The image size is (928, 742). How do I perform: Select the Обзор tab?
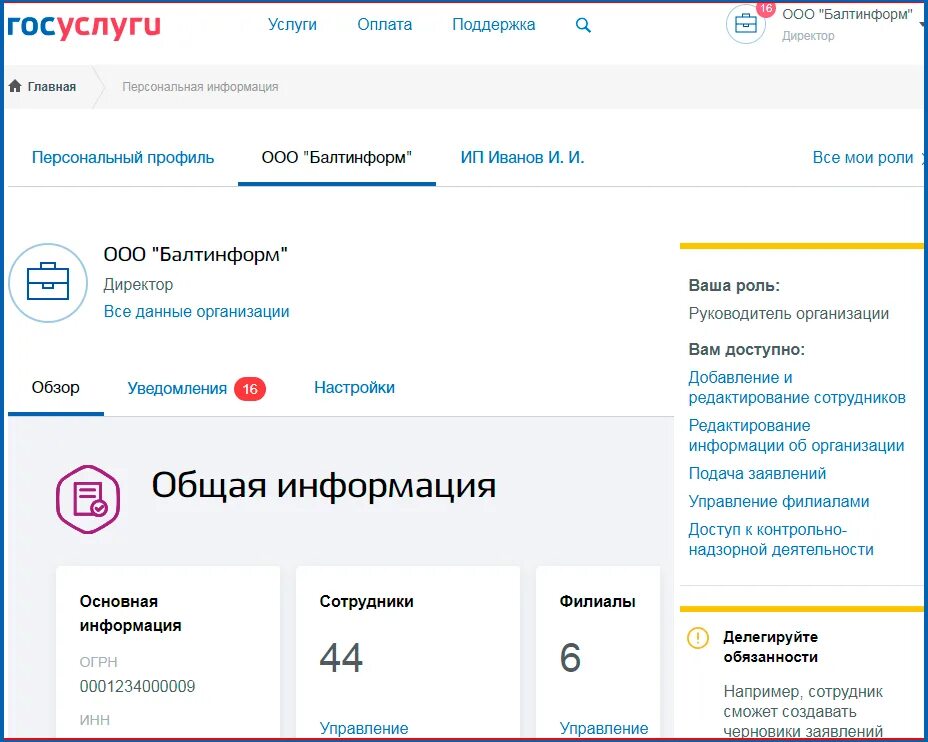click(x=56, y=388)
